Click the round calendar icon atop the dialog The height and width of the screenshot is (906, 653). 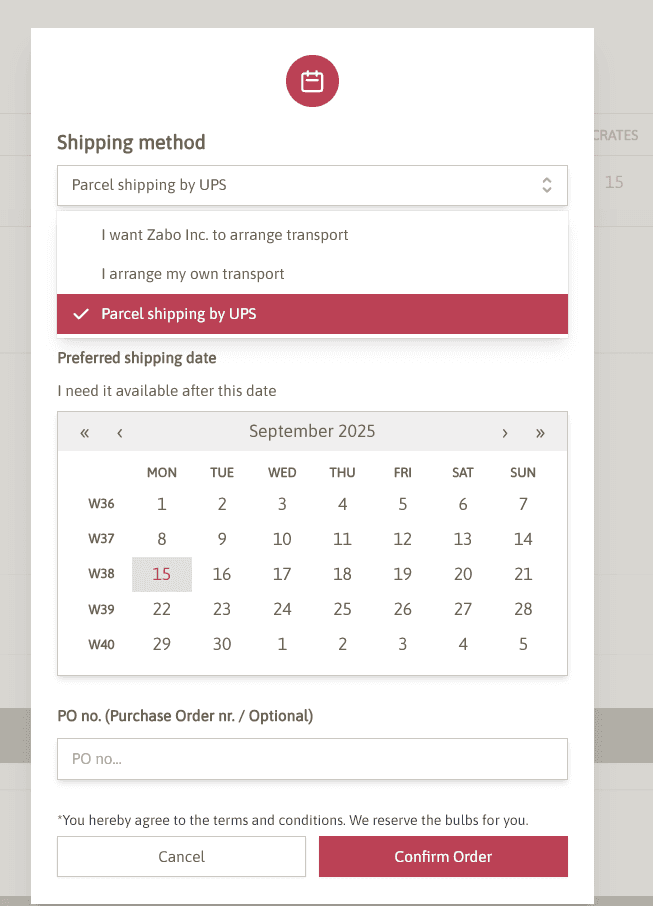[312, 81]
